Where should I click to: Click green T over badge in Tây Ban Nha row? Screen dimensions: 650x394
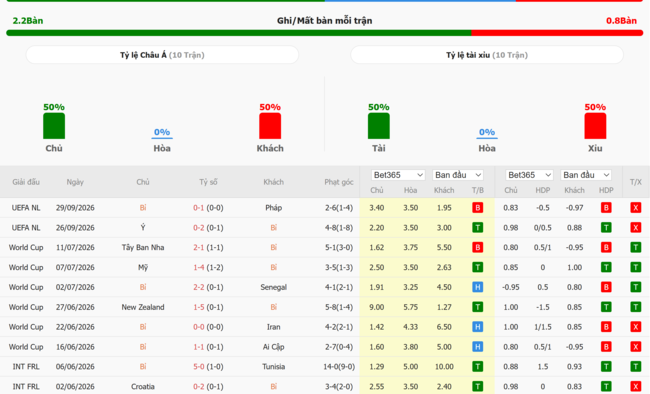pos(635,248)
